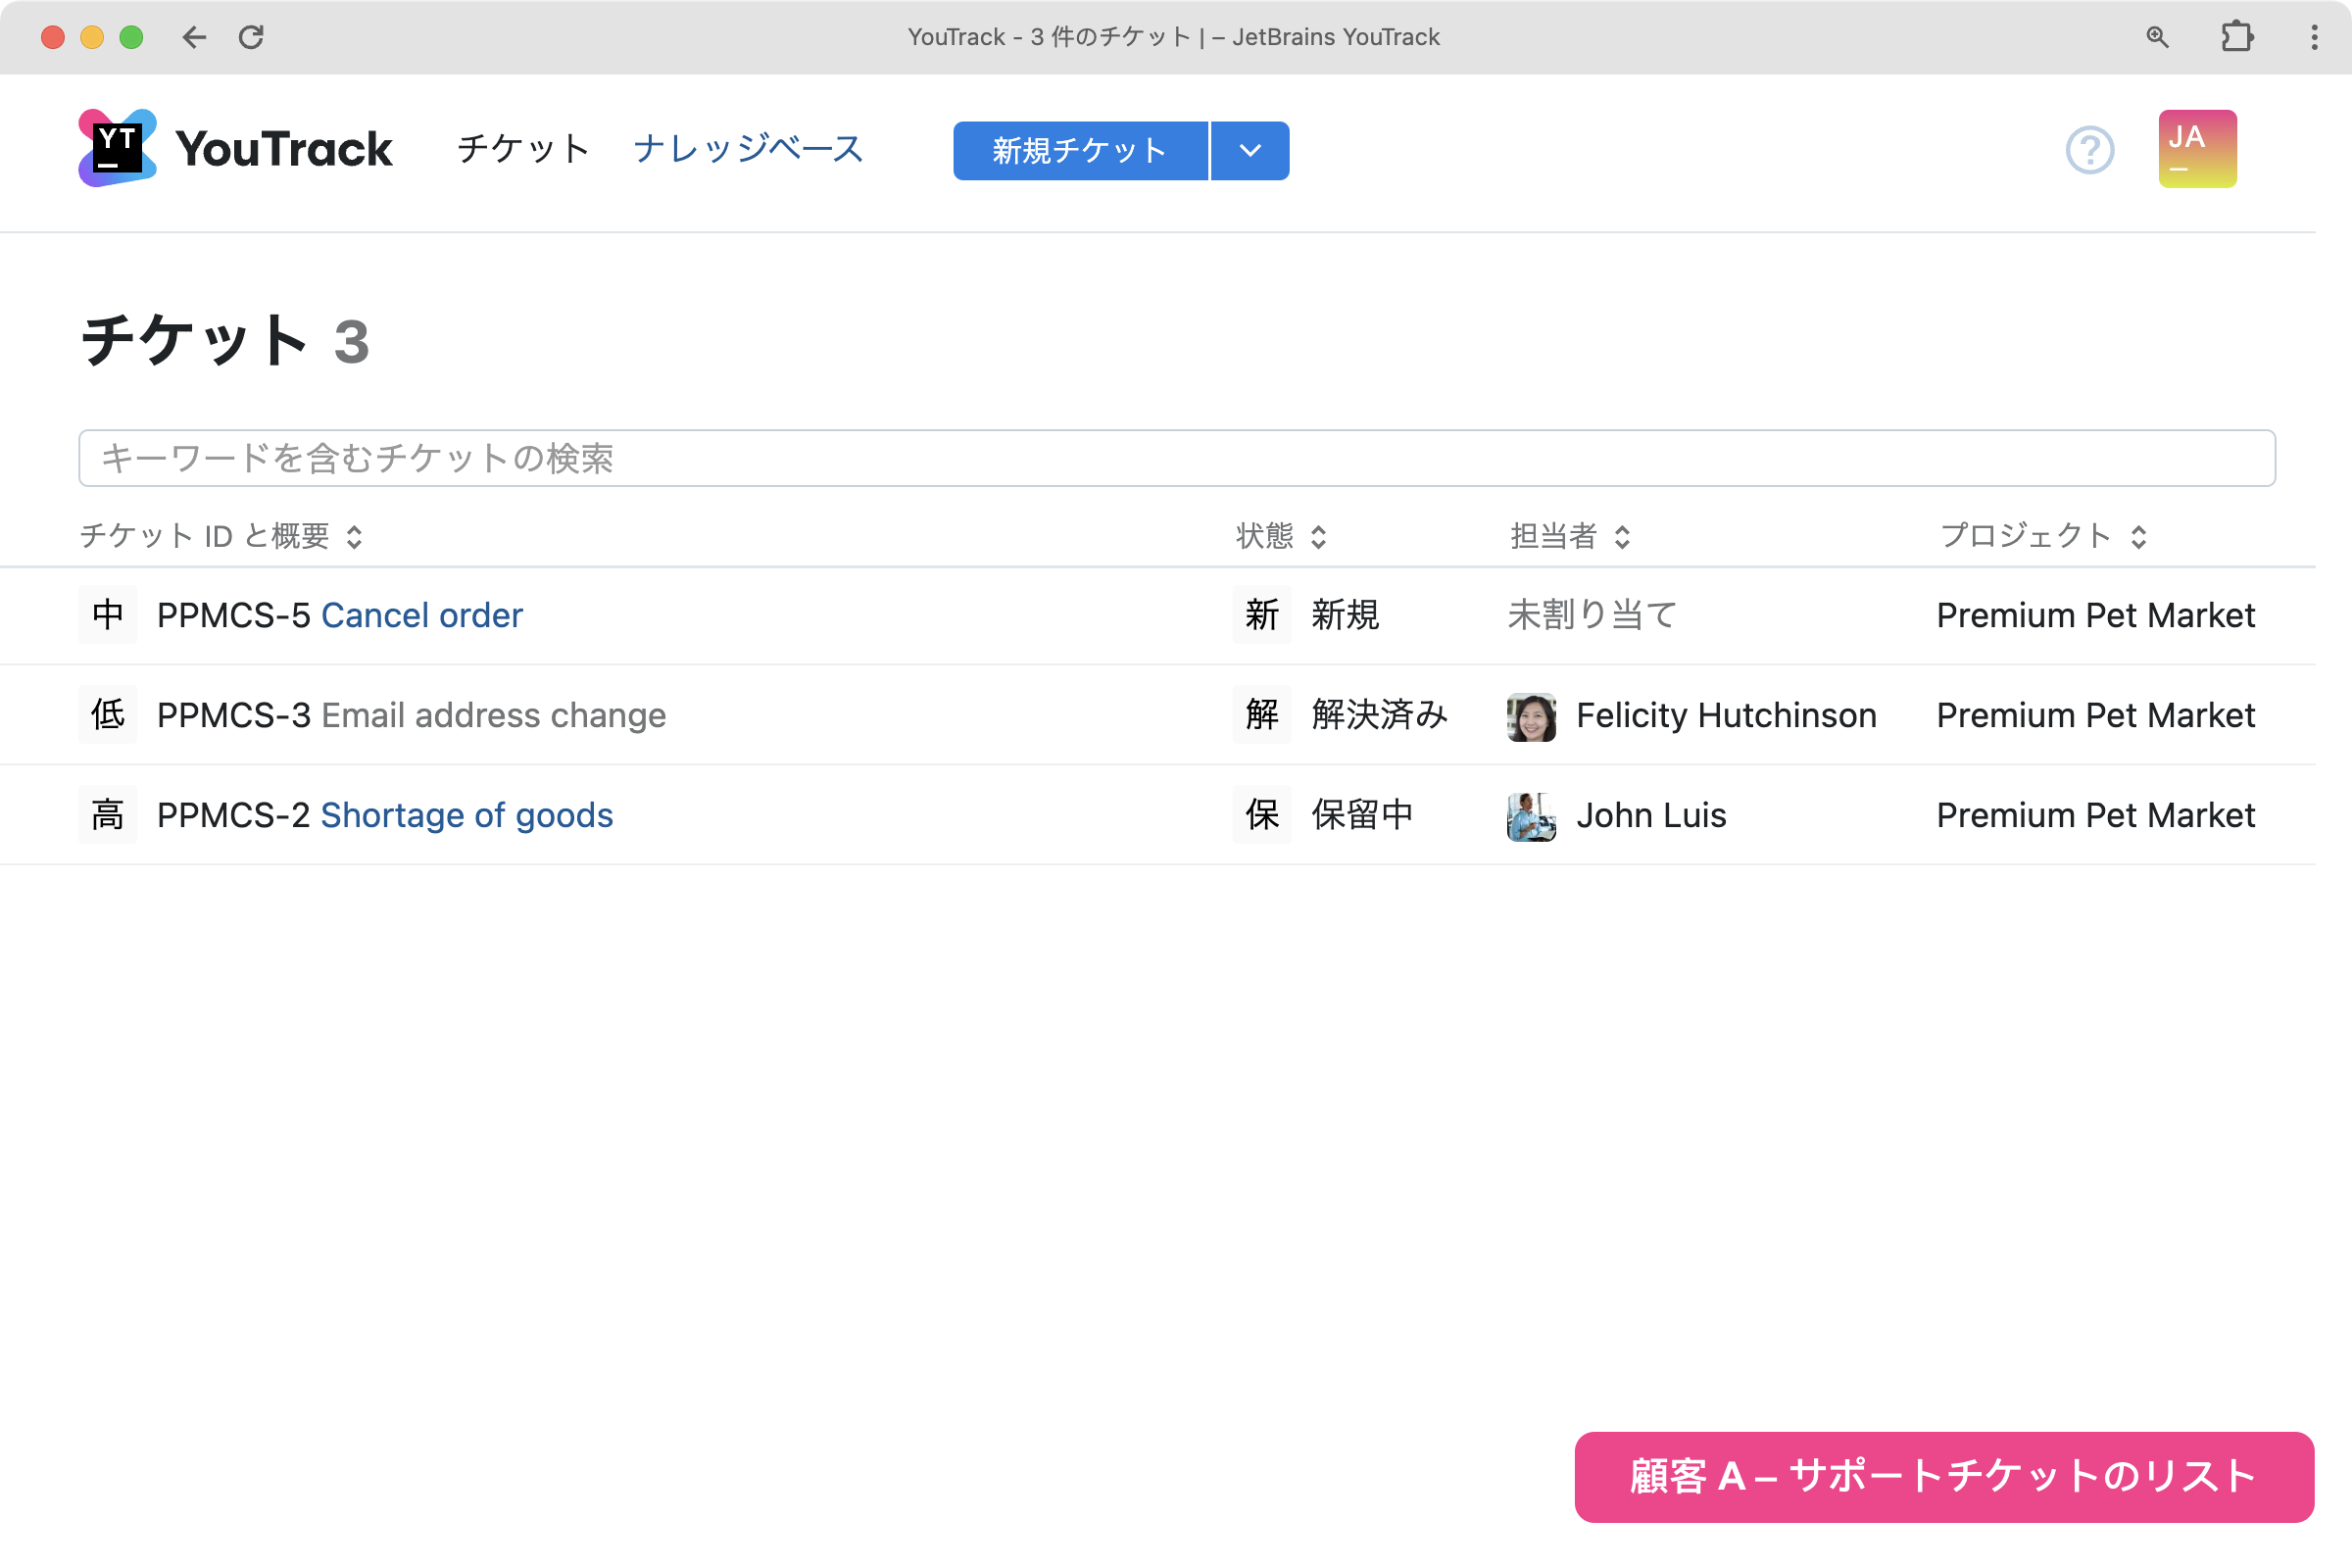Open the browser three-dot menu

click(2314, 37)
